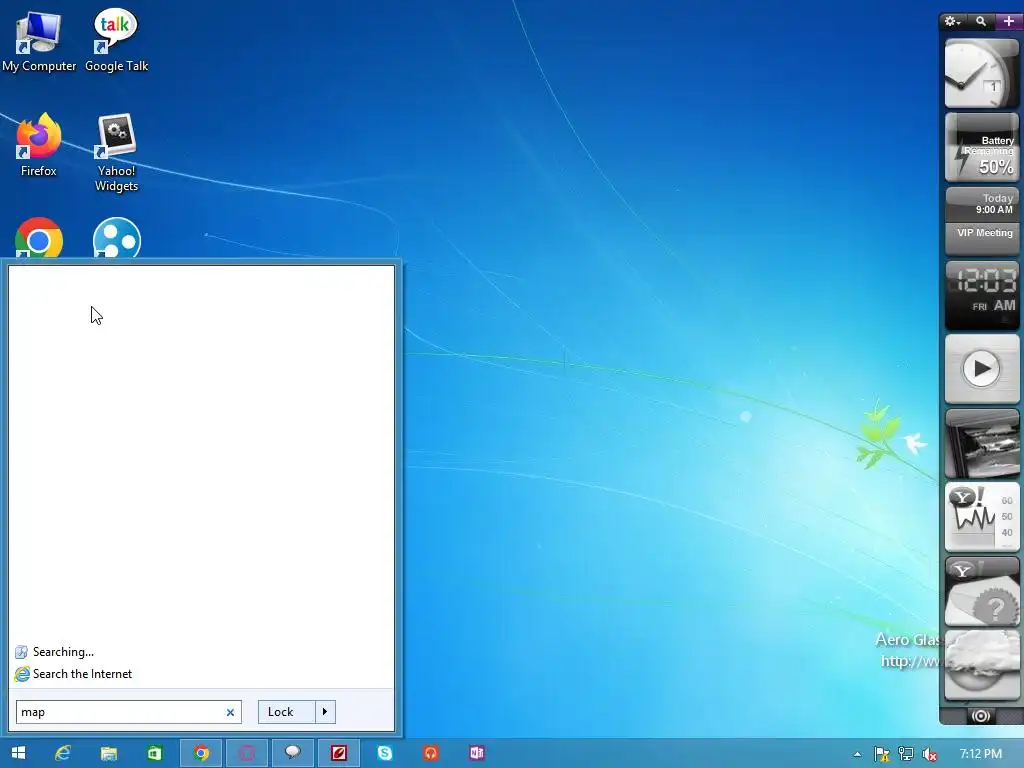This screenshot has height=768, width=1024.
Task: Open the widget dock gear settings menu
Action: point(952,22)
